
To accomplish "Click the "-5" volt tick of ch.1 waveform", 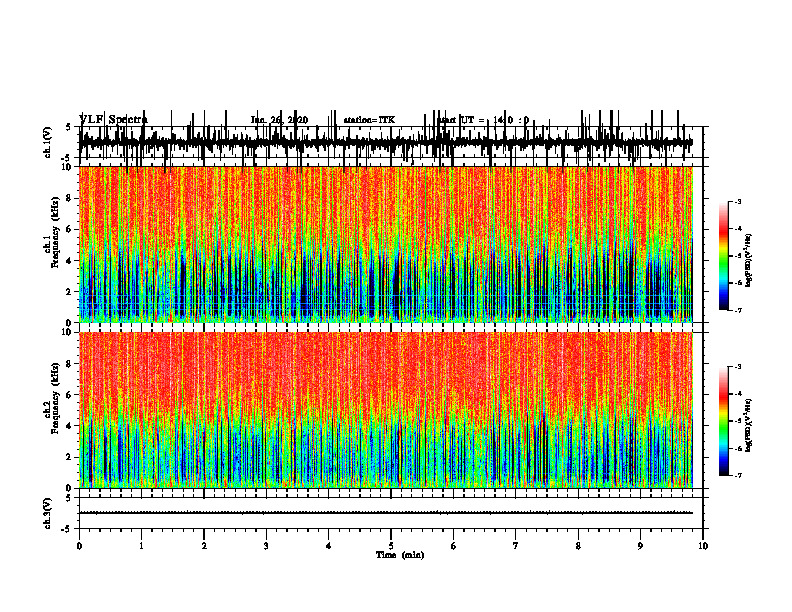I will click(x=67, y=158).
